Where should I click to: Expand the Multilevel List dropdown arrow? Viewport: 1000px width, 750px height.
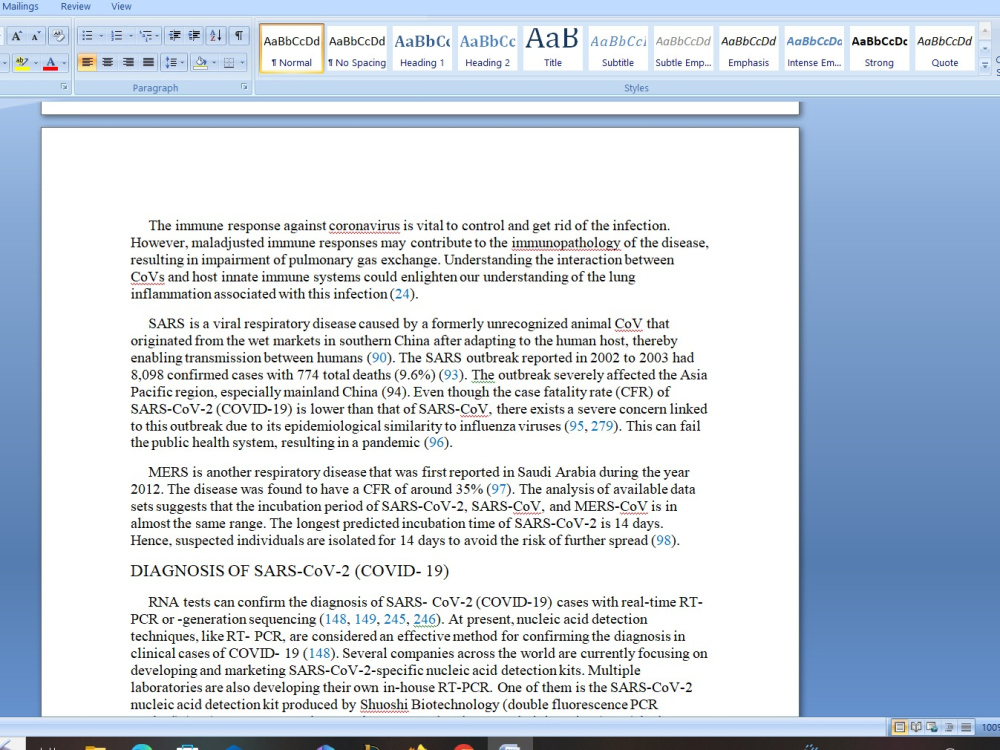point(158,36)
